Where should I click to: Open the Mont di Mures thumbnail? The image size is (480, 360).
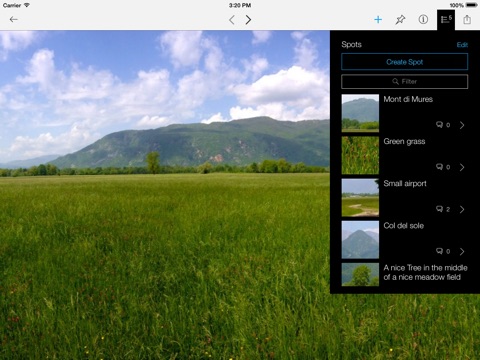click(360, 113)
